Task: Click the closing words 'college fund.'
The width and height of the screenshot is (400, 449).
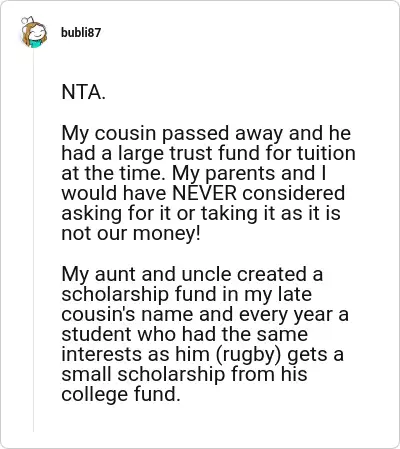Action: coord(121,394)
